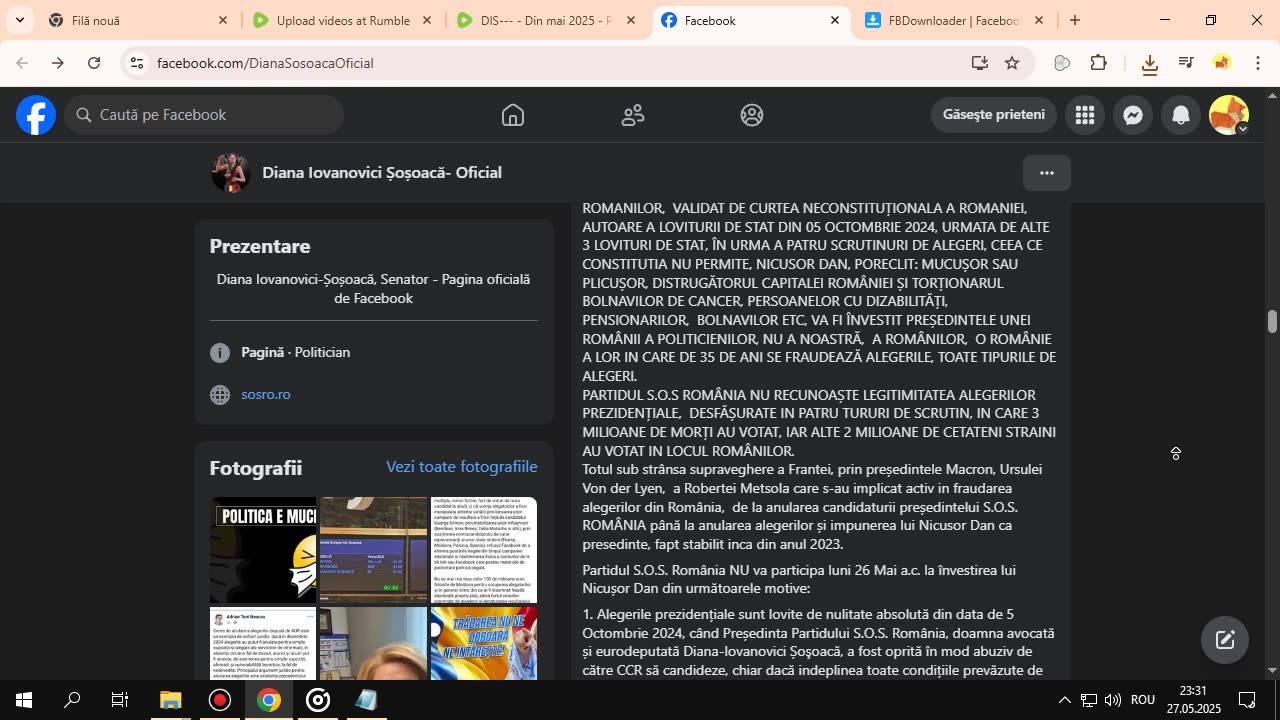Open the sosro.ro website link
1280x720 pixels.
(x=266, y=395)
